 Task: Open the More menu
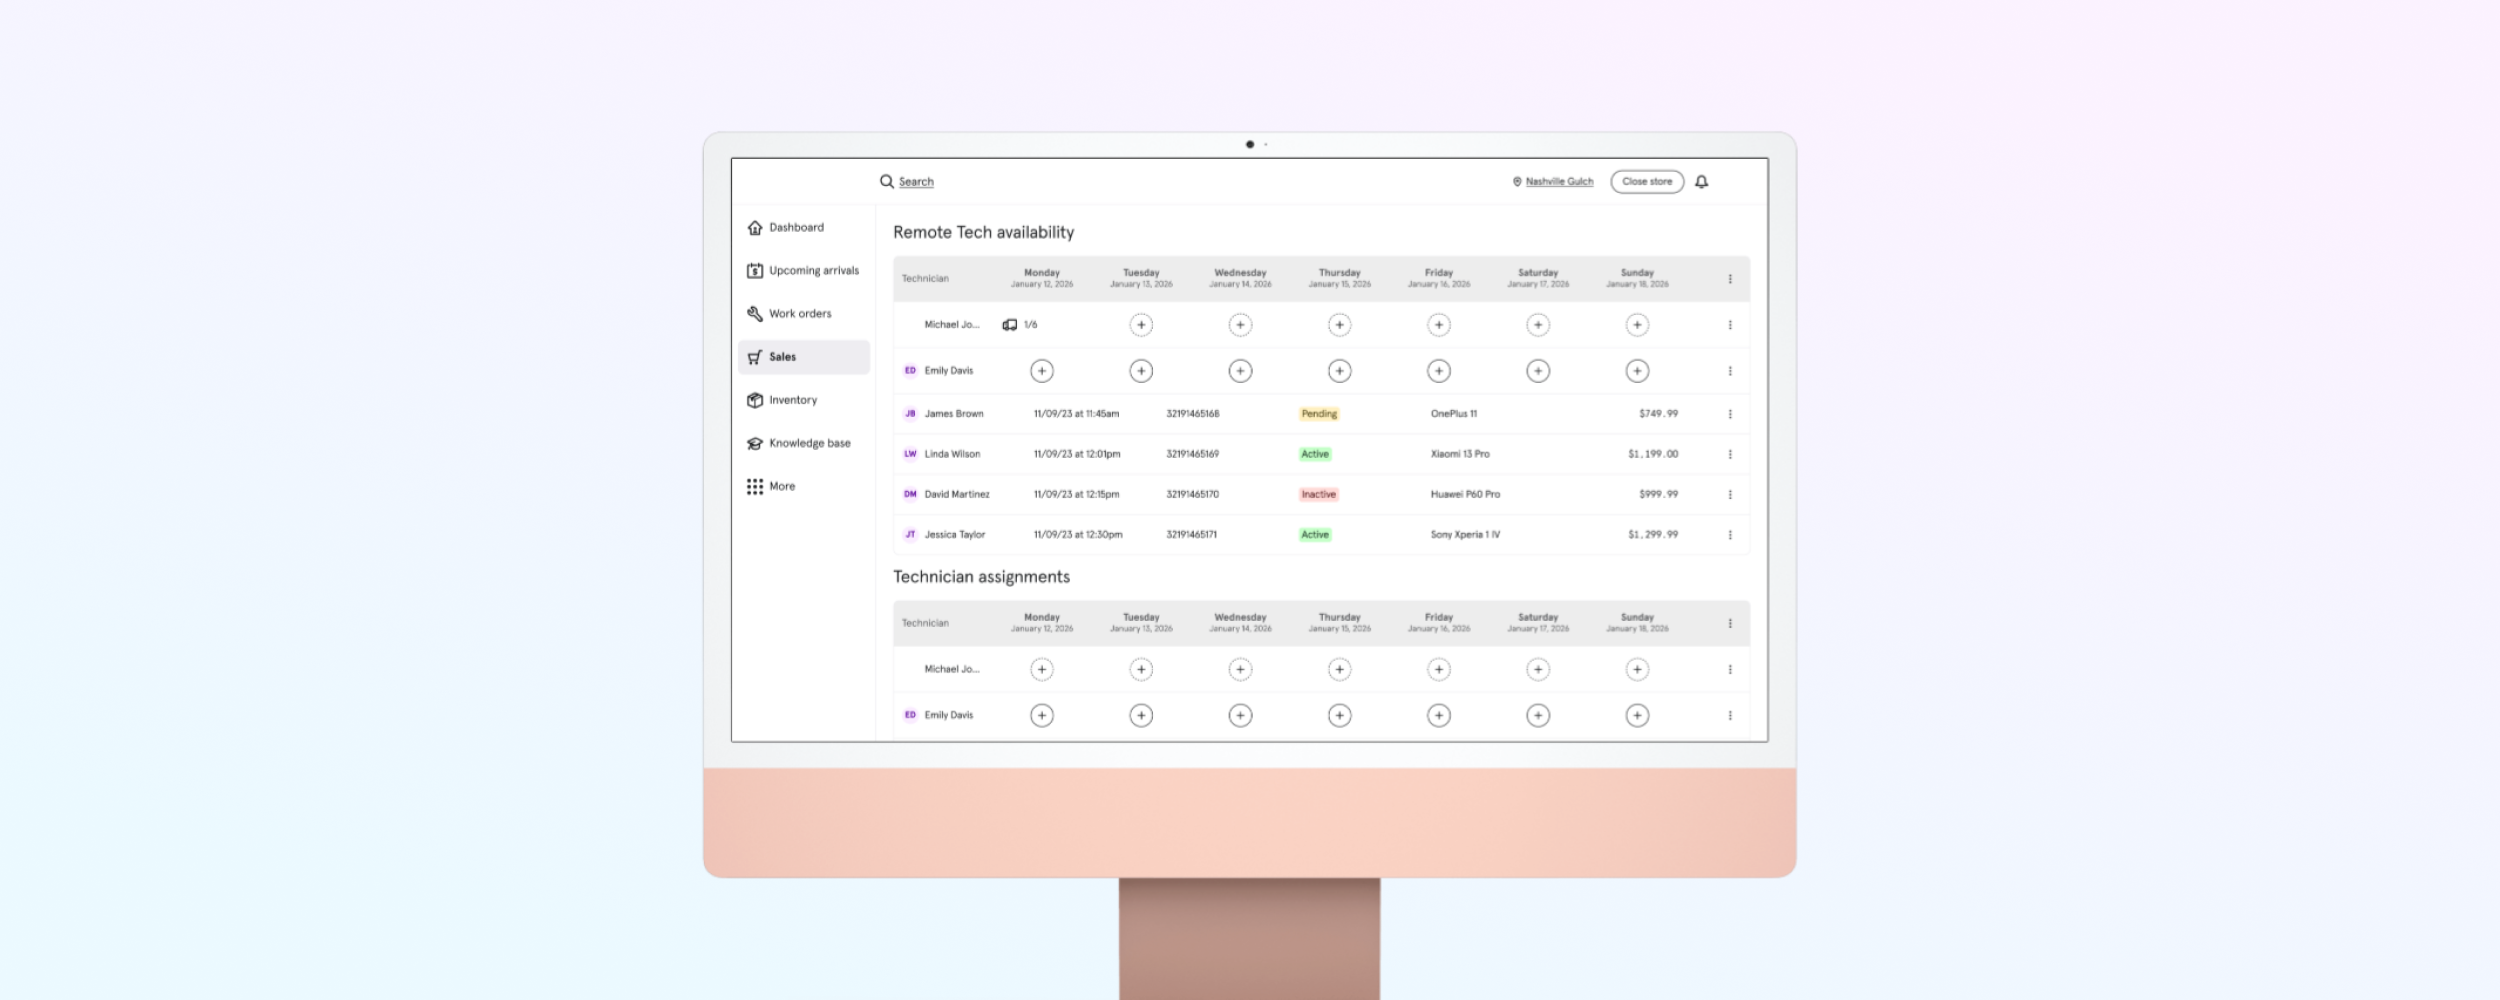(x=771, y=486)
